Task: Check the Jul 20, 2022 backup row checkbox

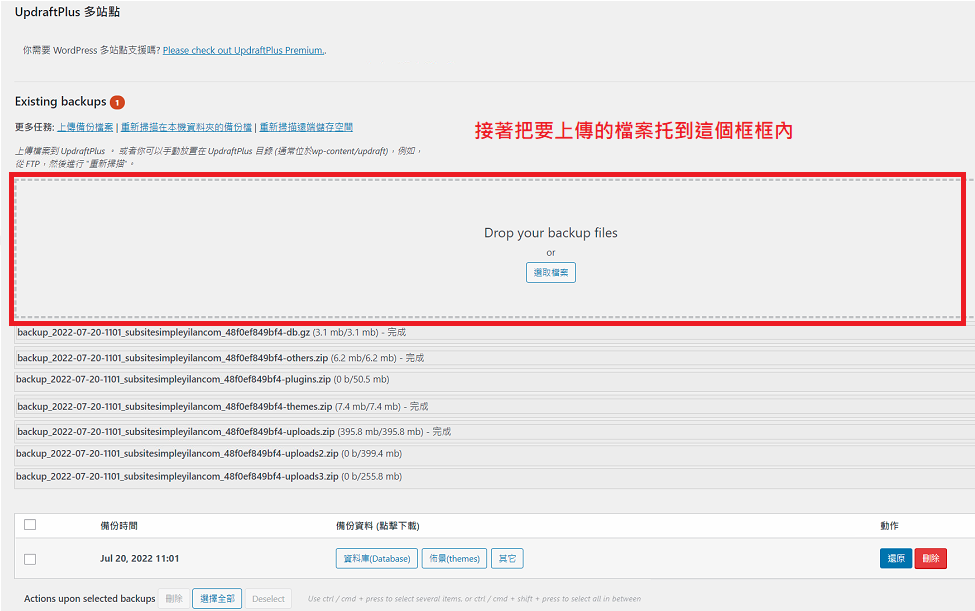Action: coord(30,559)
